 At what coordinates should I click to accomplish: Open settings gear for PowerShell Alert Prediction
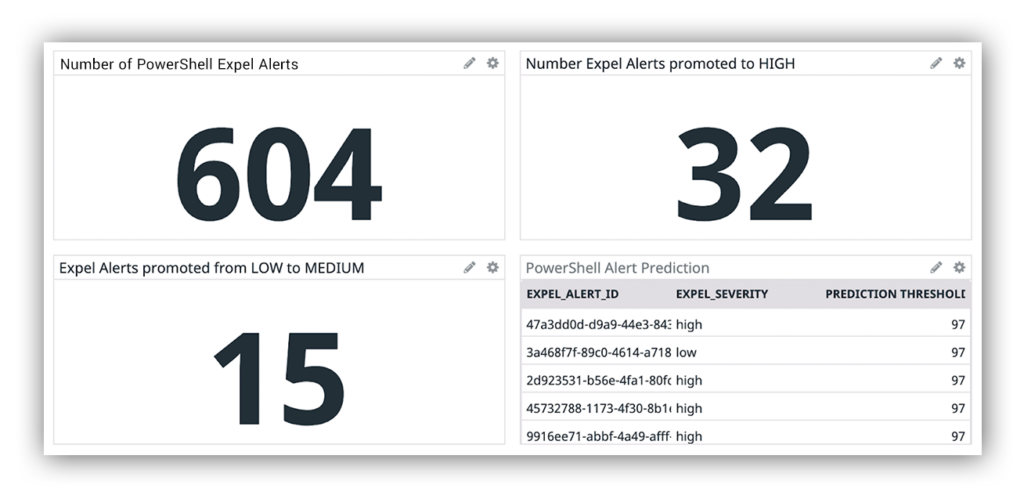[x=959, y=267]
